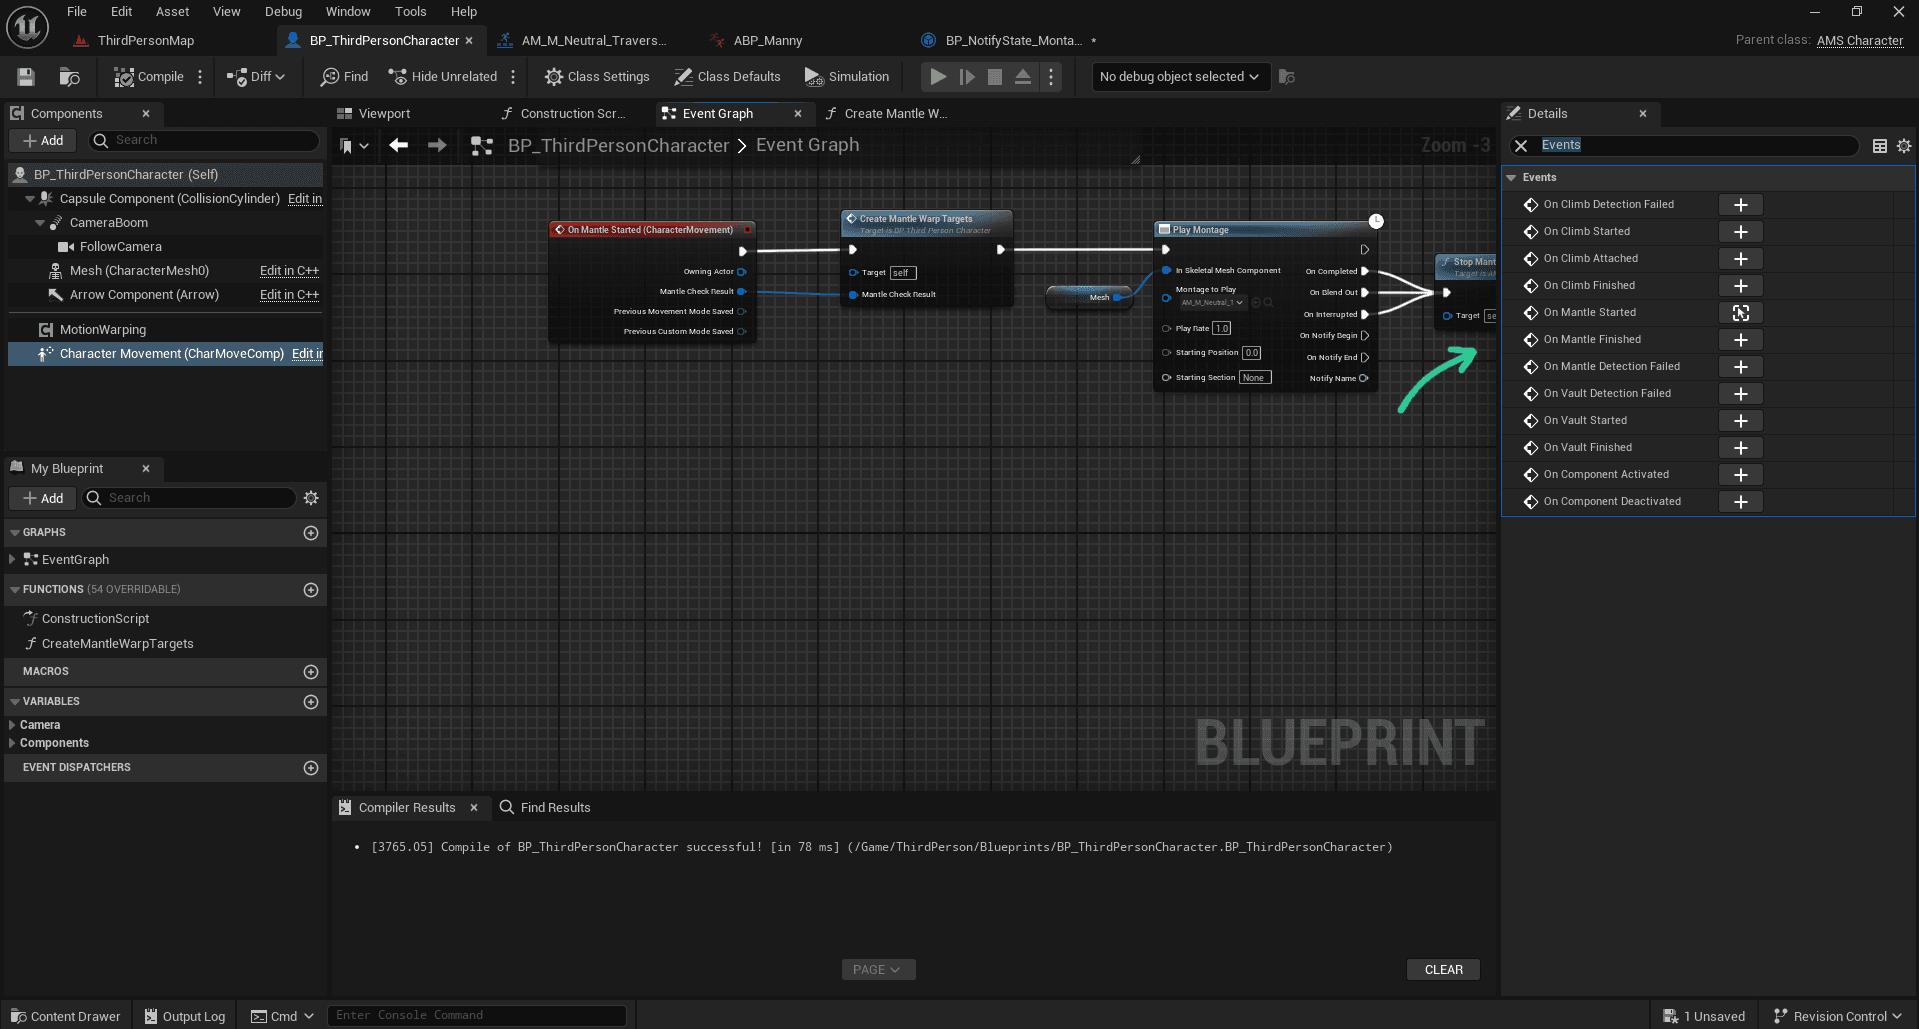The width and height of the screenshot is (1919, 1029).
Task: Open Content Drawer
Action: pyautogui.click(x=66, y=1016)
